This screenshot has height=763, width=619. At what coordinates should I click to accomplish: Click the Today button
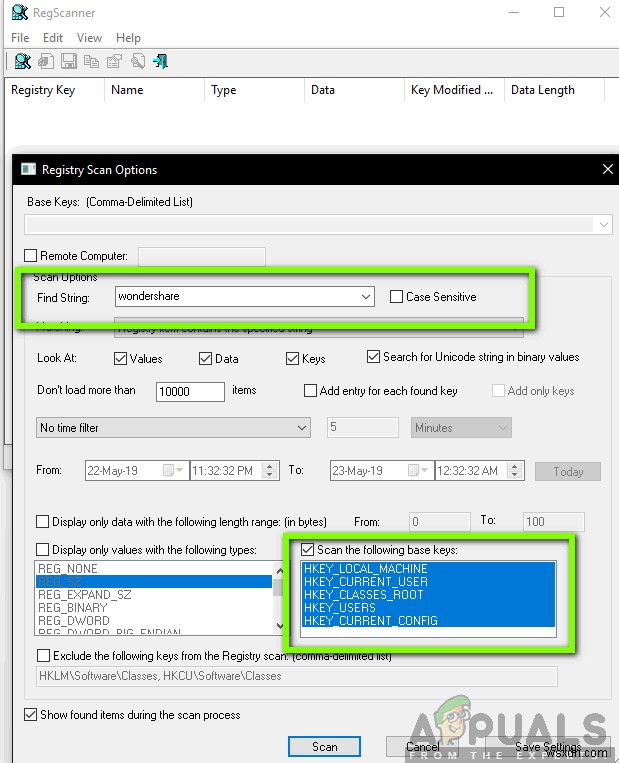coord(568,472)
